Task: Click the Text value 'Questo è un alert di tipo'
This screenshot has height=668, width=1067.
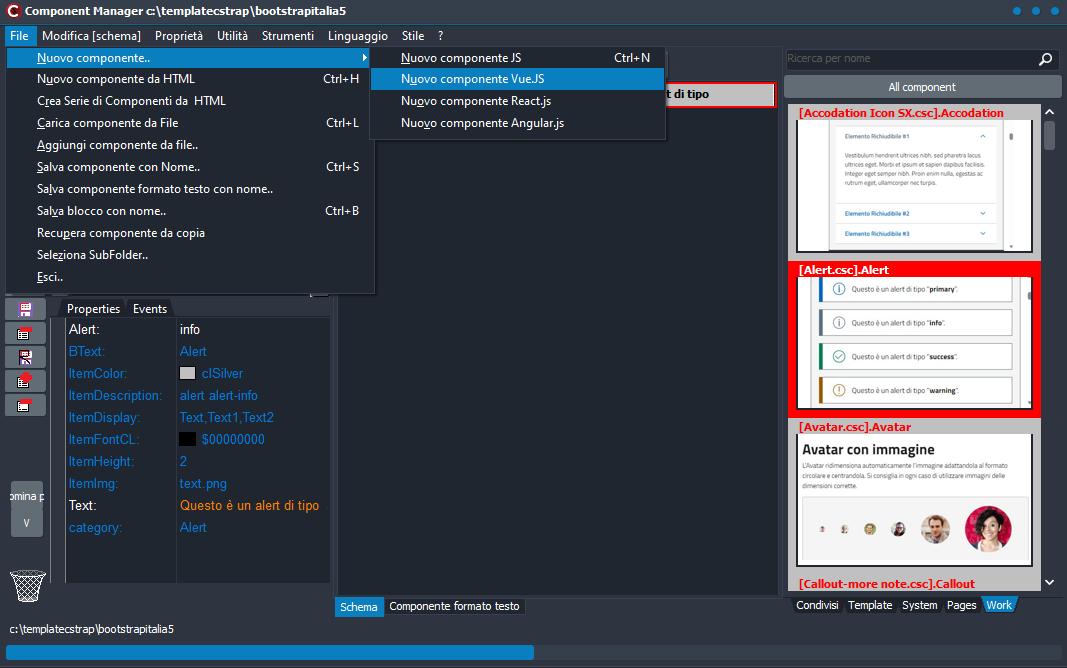Action: pos(249,505)
